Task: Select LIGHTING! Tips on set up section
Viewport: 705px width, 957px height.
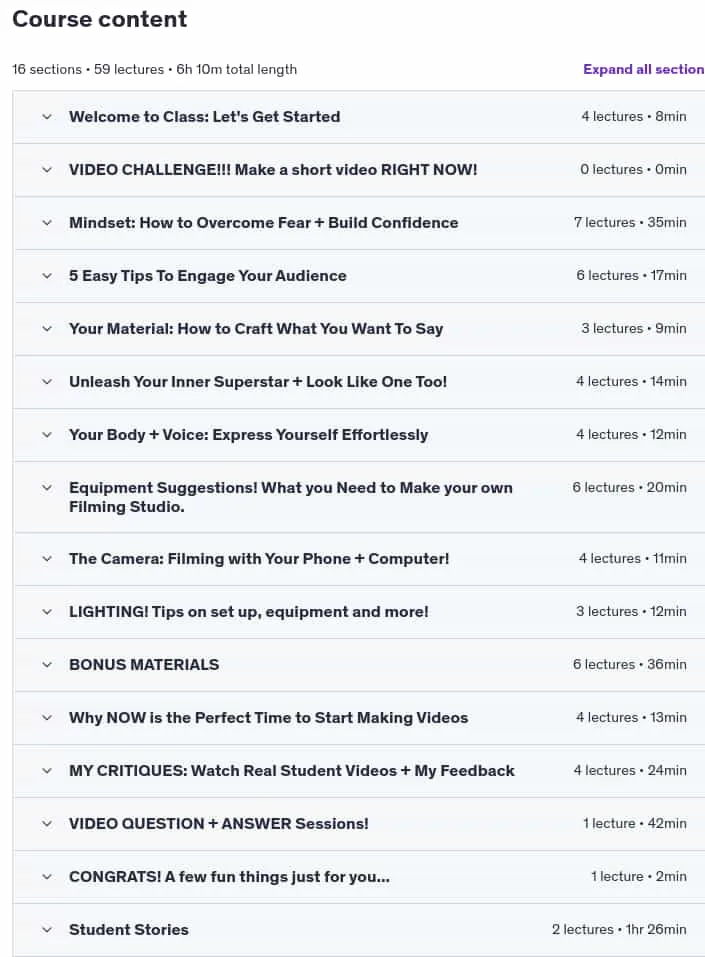Action: pos(248,612)
